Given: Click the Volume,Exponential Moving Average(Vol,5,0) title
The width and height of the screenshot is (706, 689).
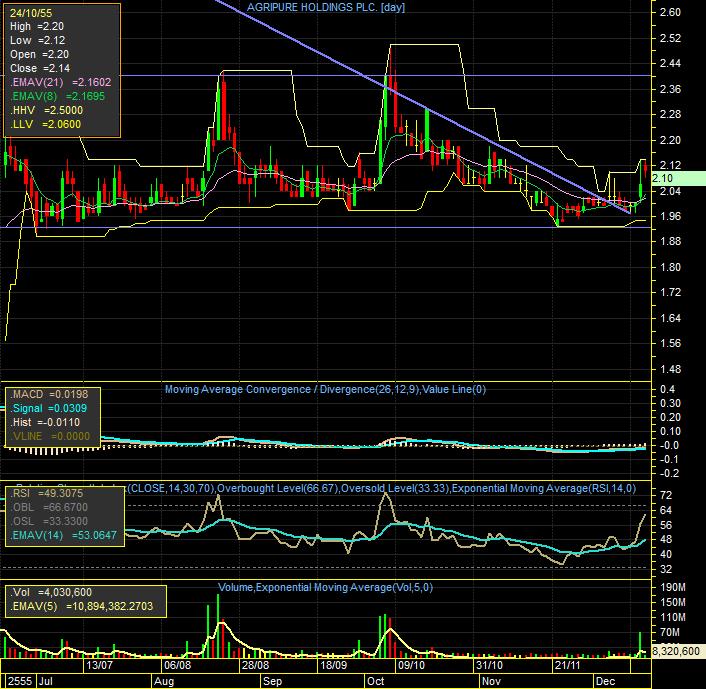Looking at the screenshot, I should pyautogui.click(x=325, y=588).
